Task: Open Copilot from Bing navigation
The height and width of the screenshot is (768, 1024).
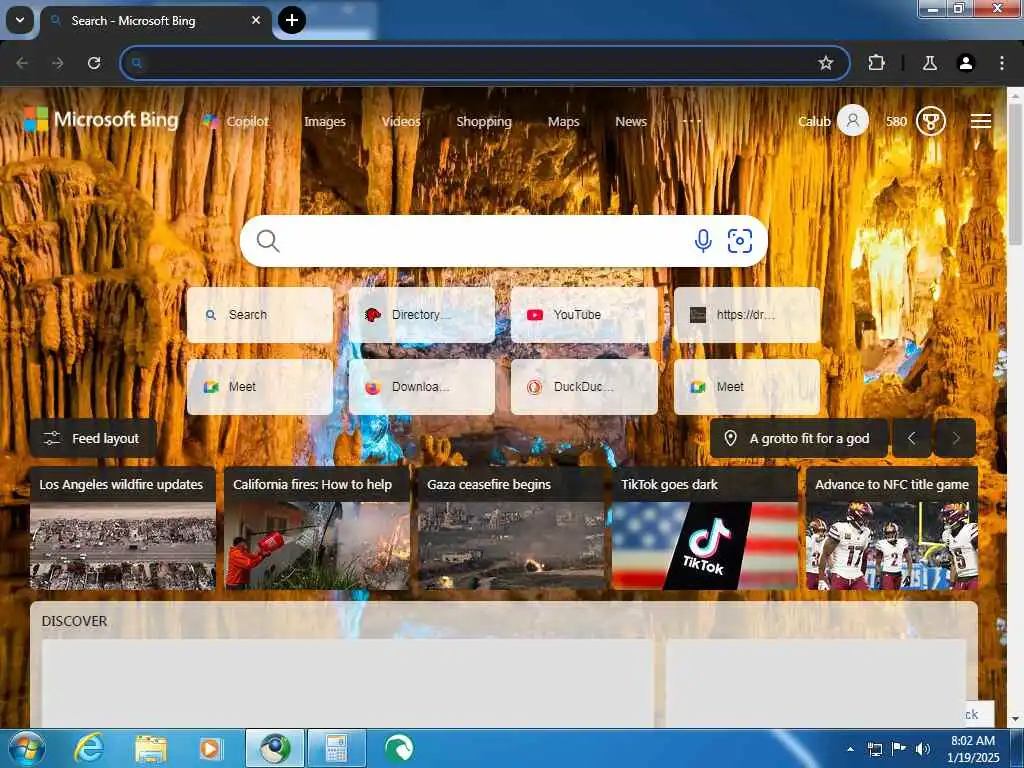Action: tap(236, 121)
